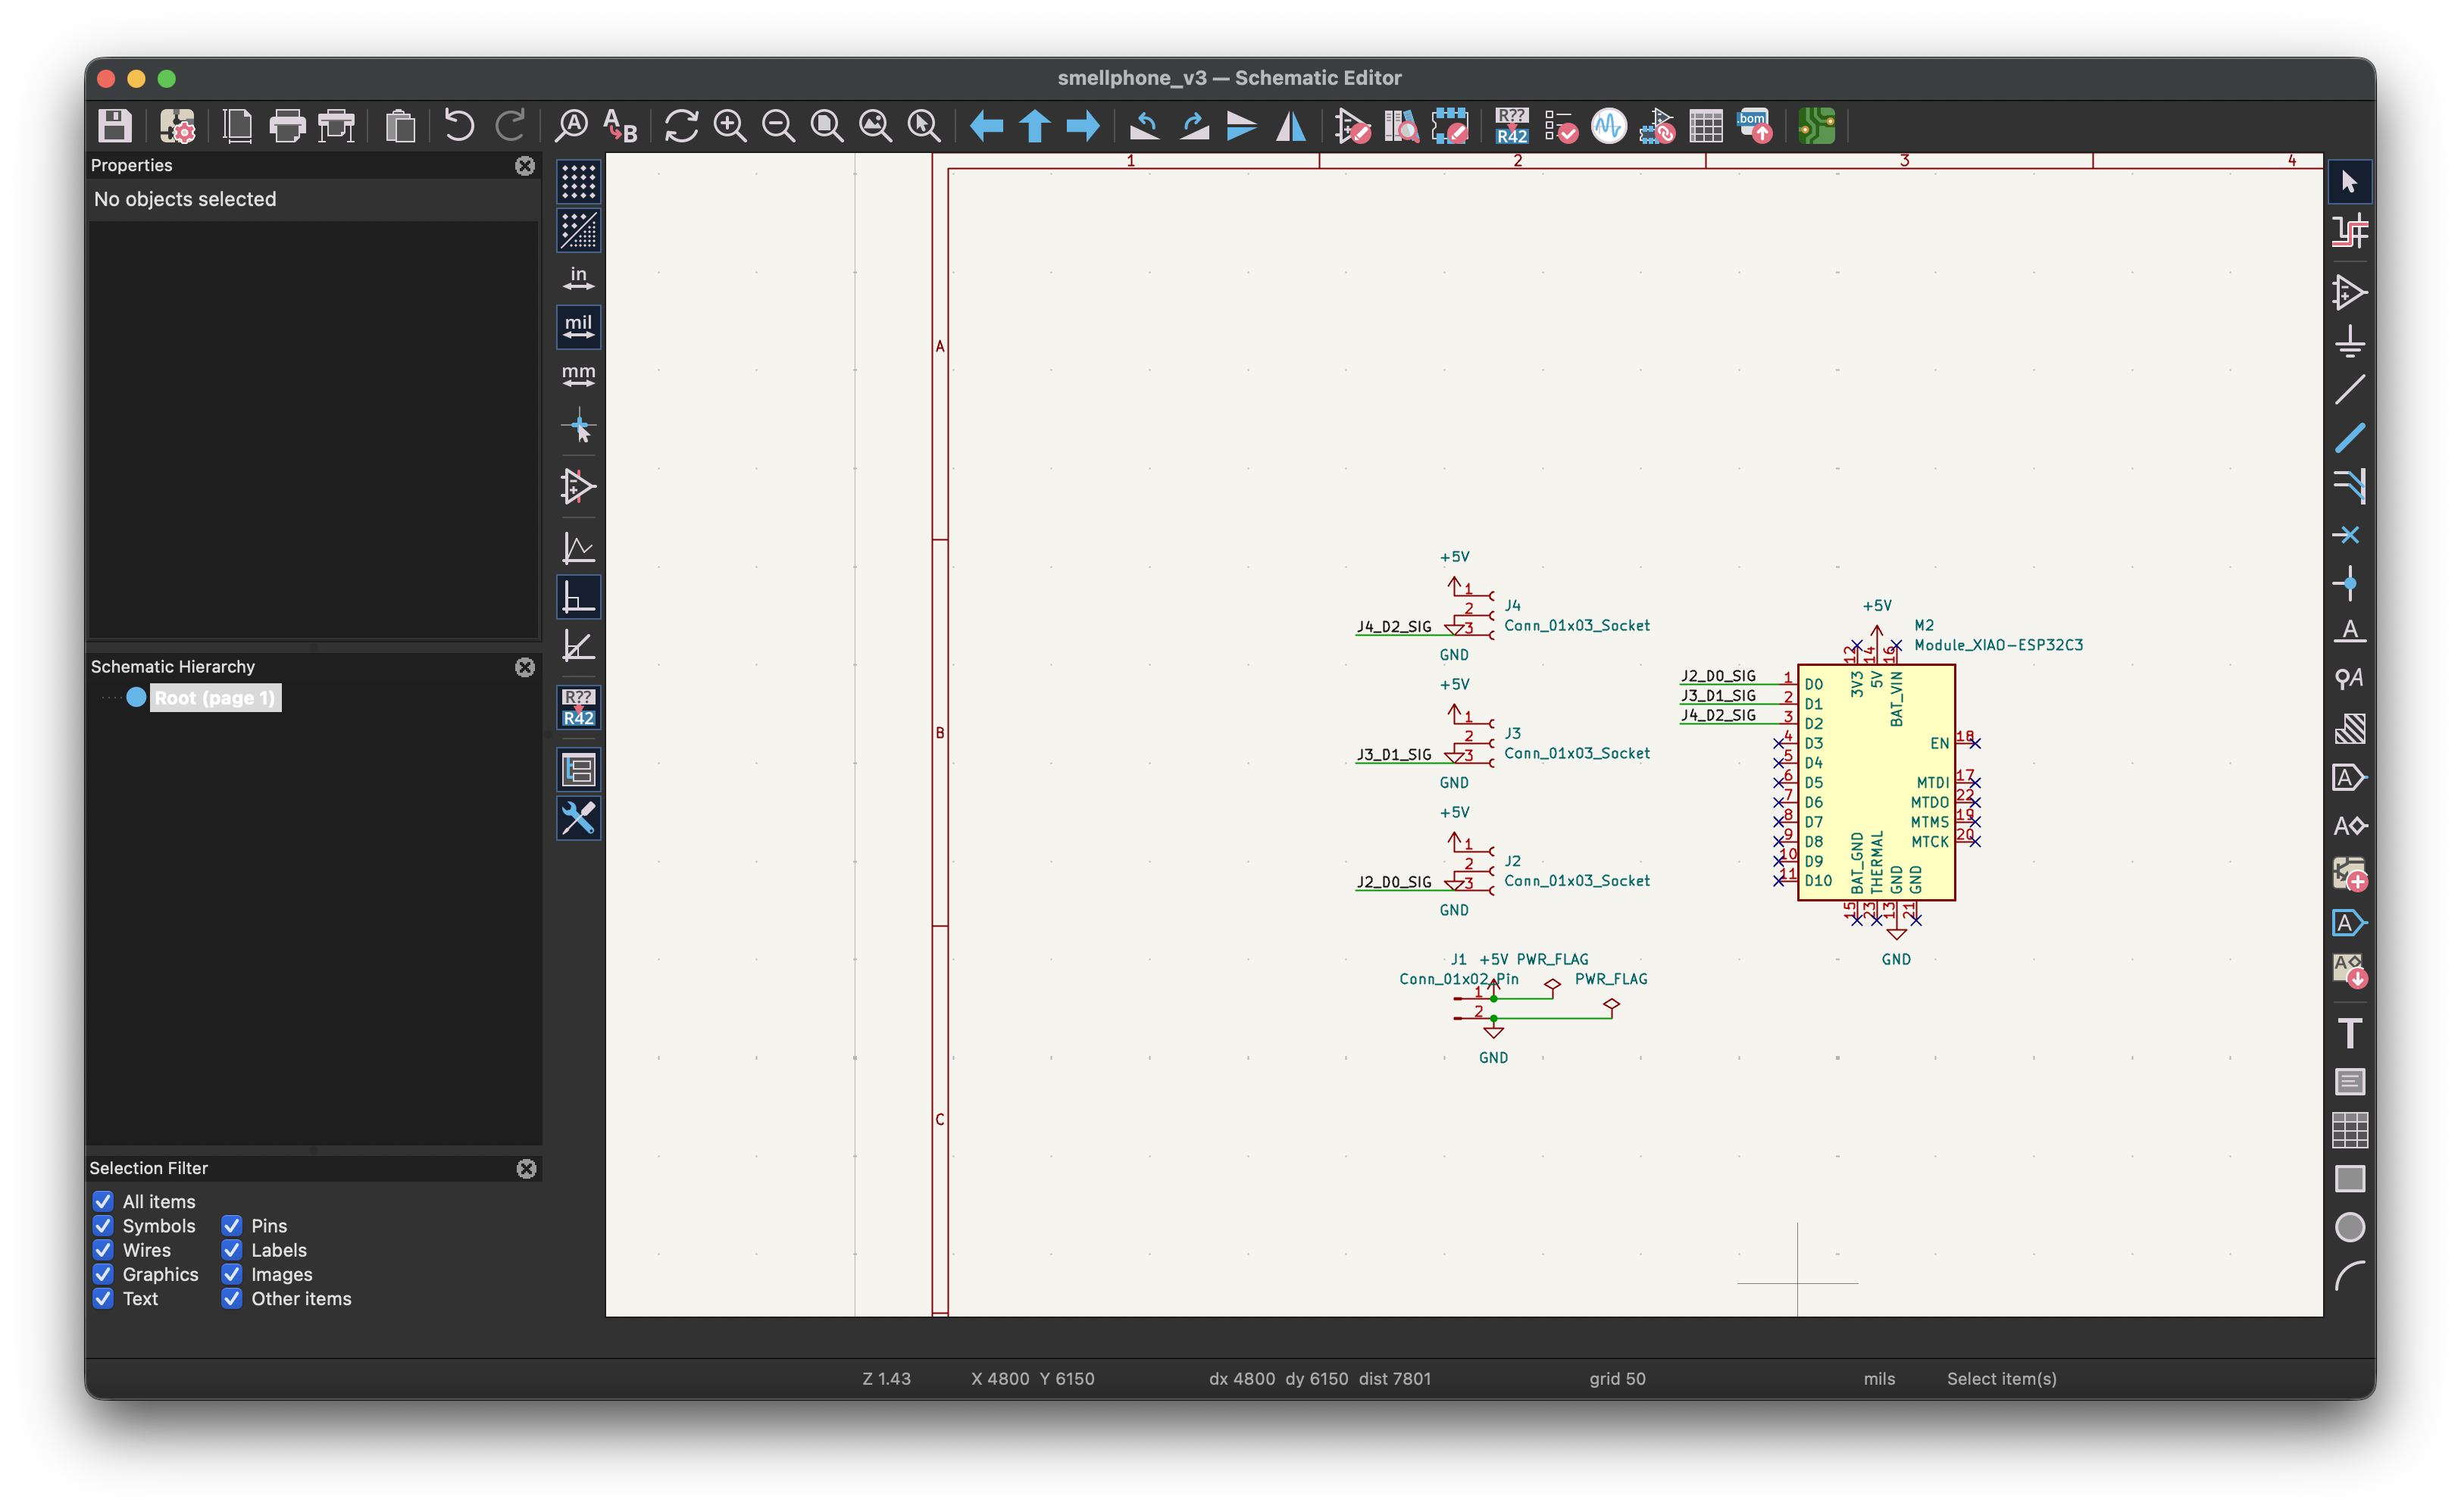The image size is (2461, 1512).
Task: Export the bill of materials
Action: pyautogui.click(x=1755, y=126)
